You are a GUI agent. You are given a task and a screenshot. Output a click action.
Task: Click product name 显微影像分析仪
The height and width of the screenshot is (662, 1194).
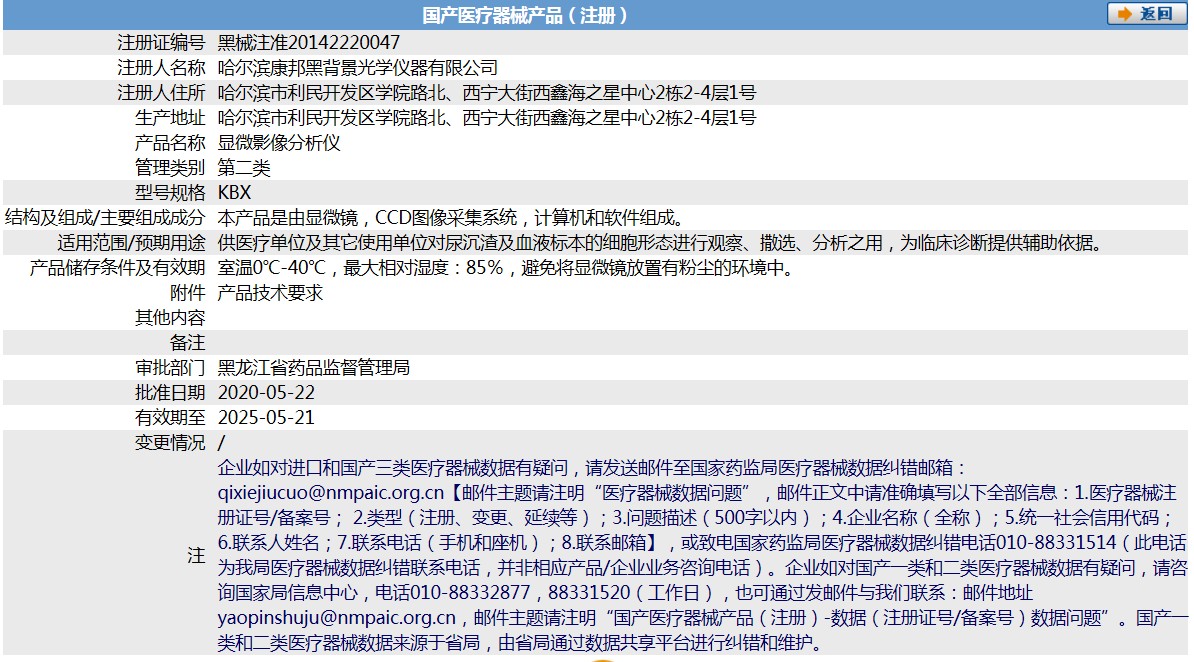[x=279, y=143]
